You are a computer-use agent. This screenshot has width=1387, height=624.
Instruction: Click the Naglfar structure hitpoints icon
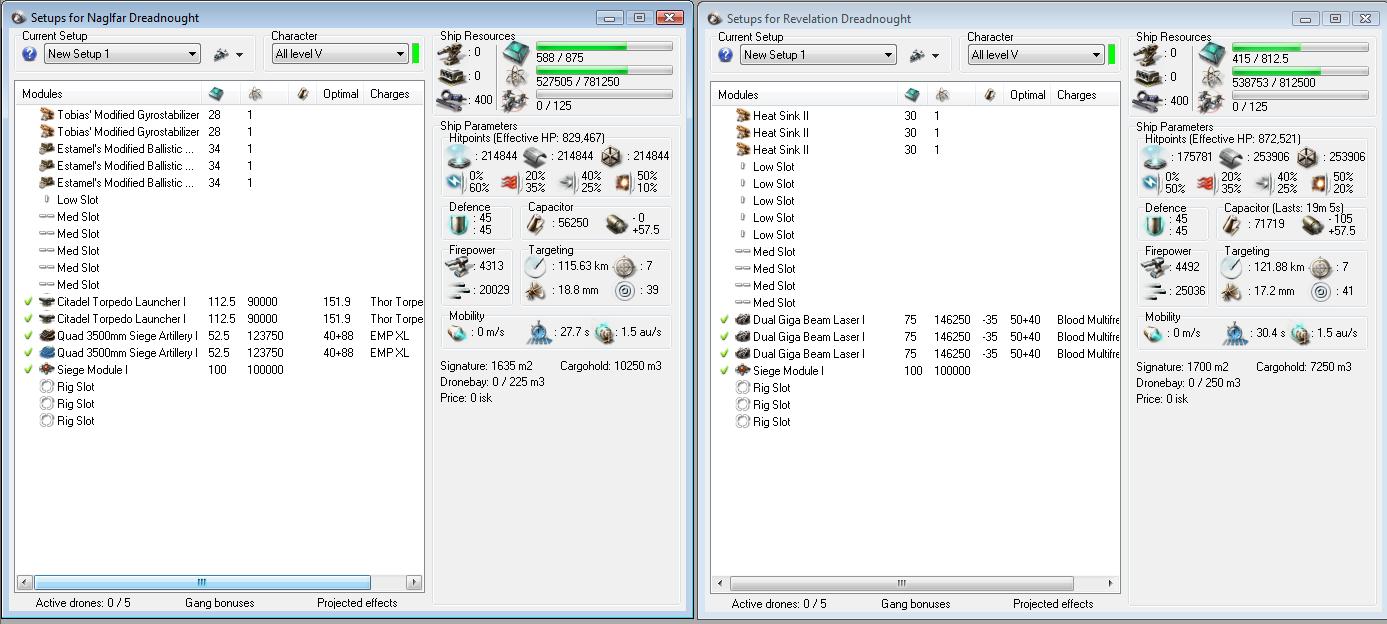pyautogui.click(x=611, y=157)
